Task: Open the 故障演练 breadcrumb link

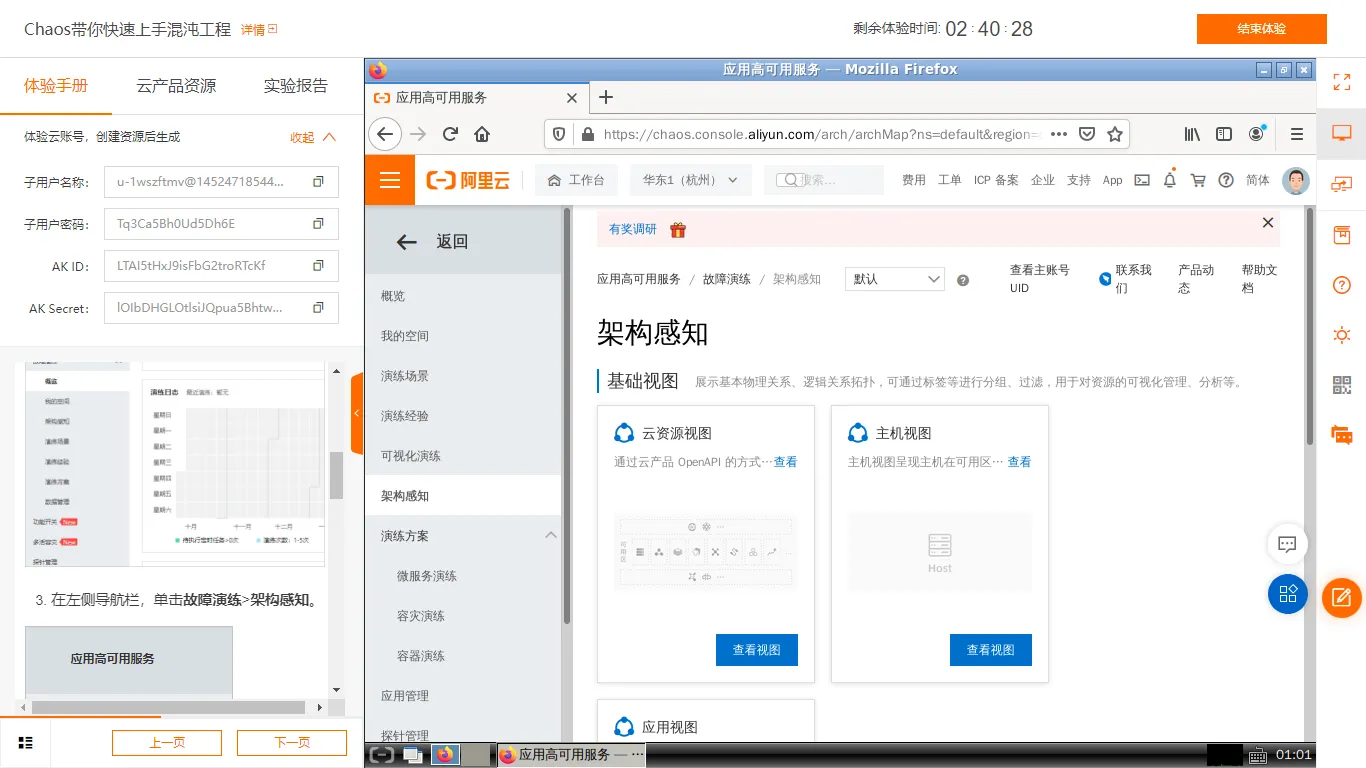Action: point(727,279)
